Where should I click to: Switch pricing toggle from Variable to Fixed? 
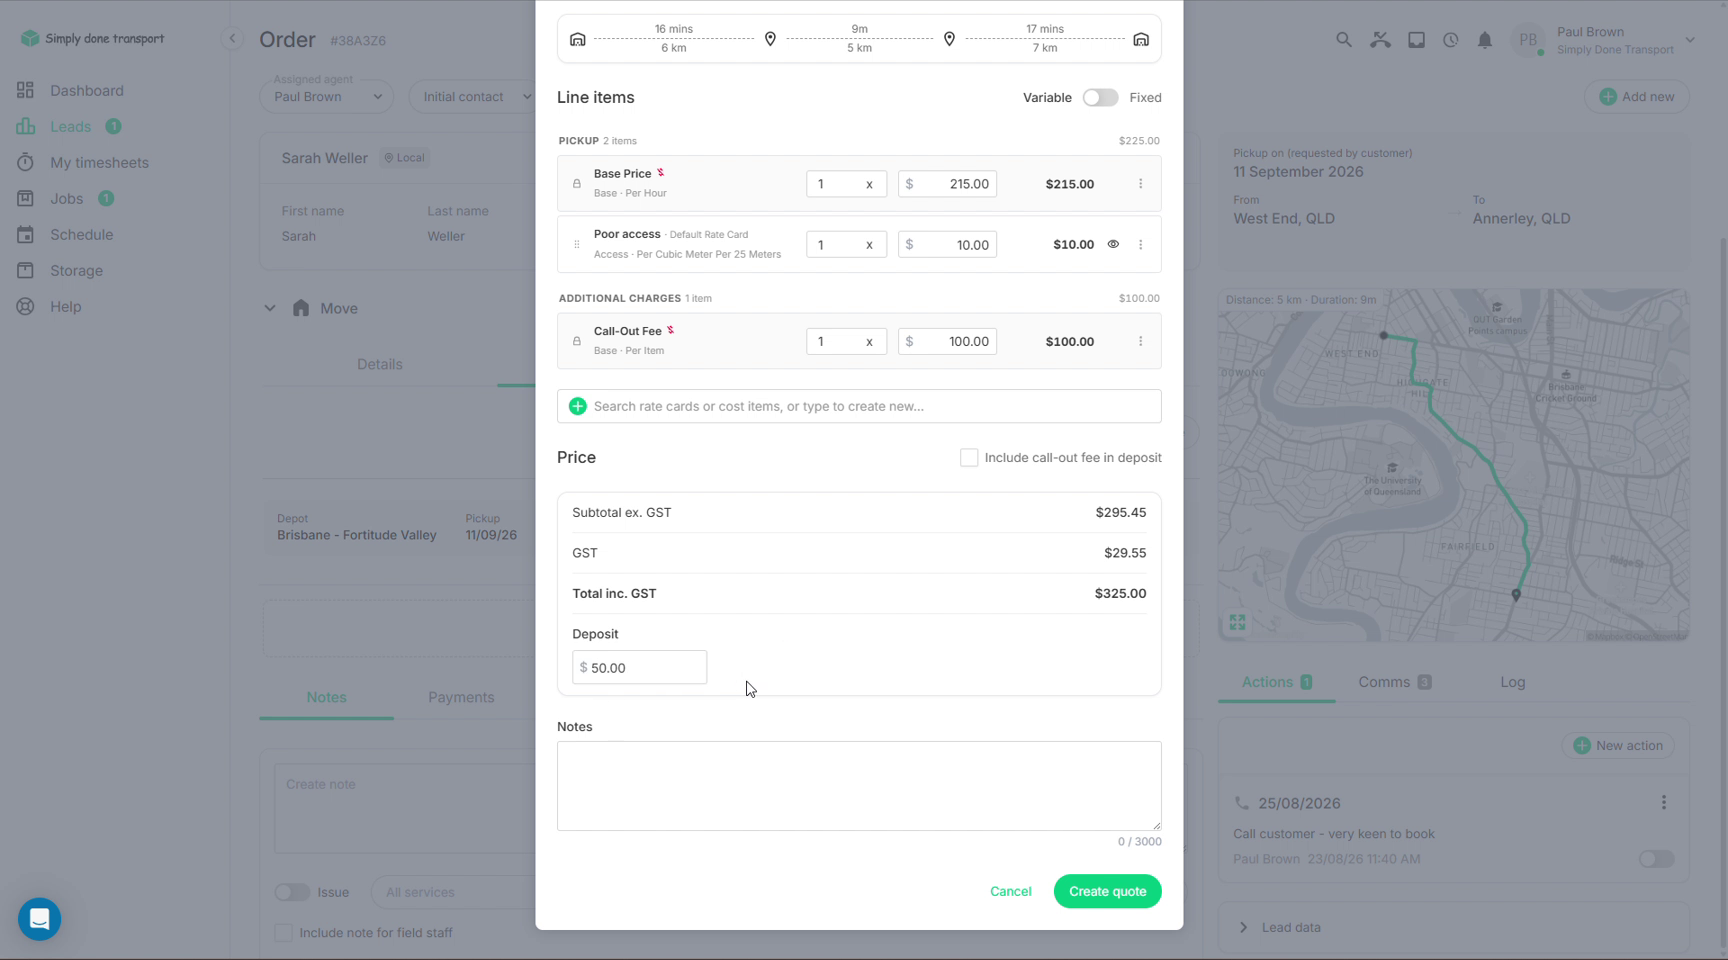(1100, 97)
